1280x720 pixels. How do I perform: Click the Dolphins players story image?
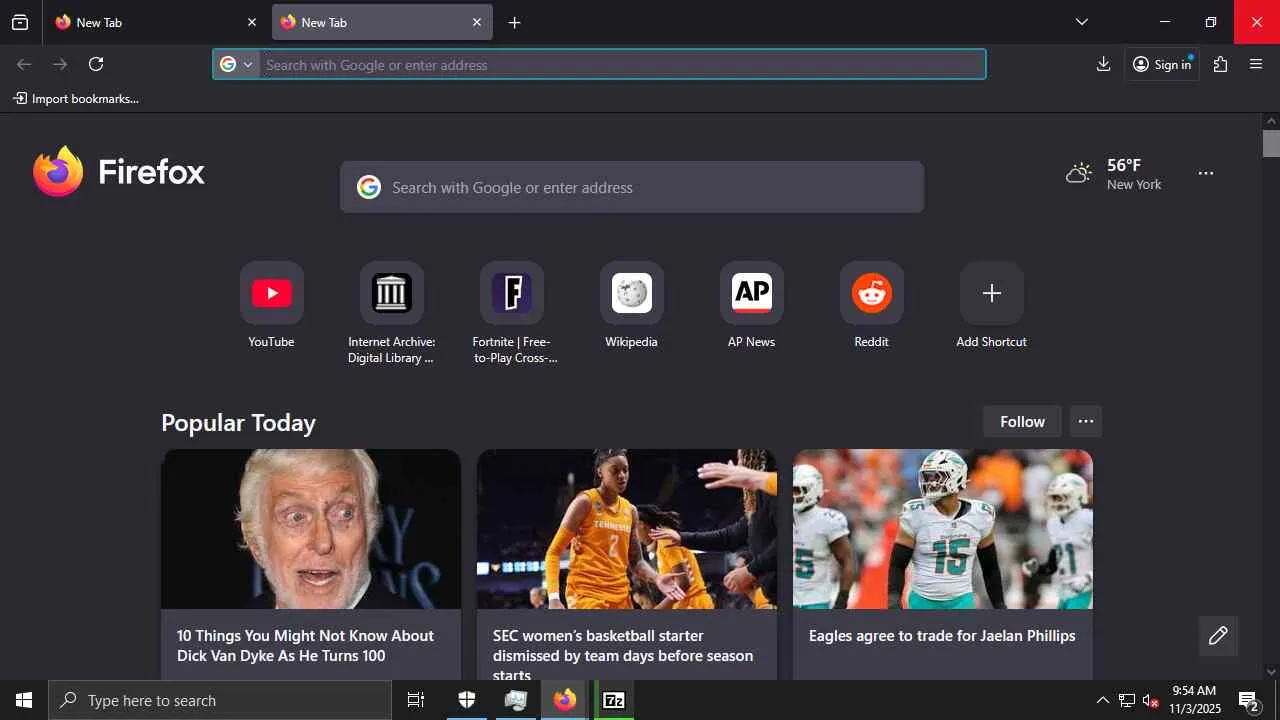coord(943,529)
